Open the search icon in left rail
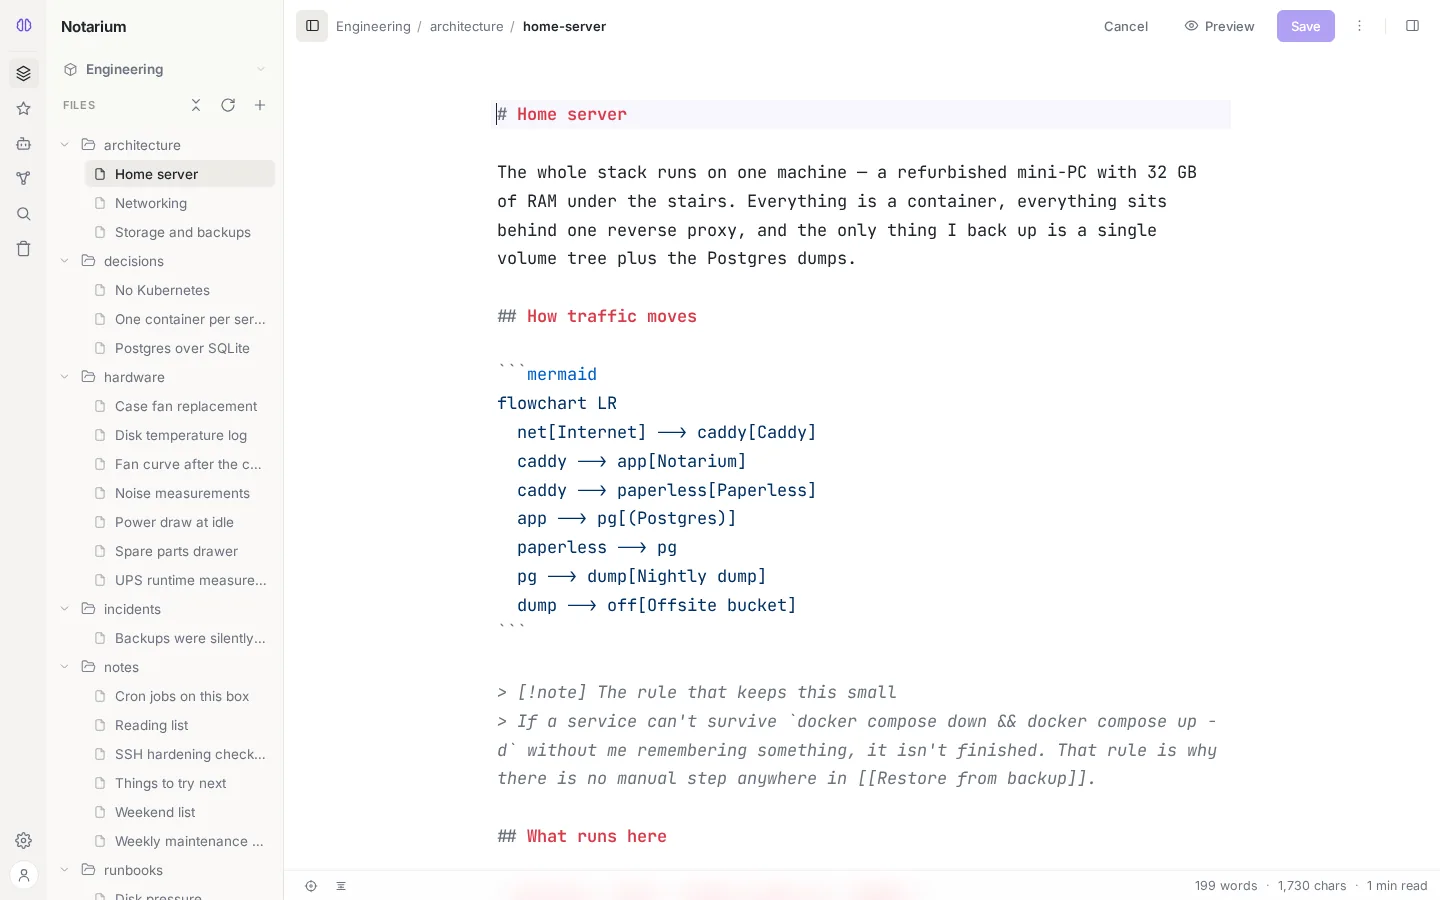1440x900 pixels. [24, 214]
